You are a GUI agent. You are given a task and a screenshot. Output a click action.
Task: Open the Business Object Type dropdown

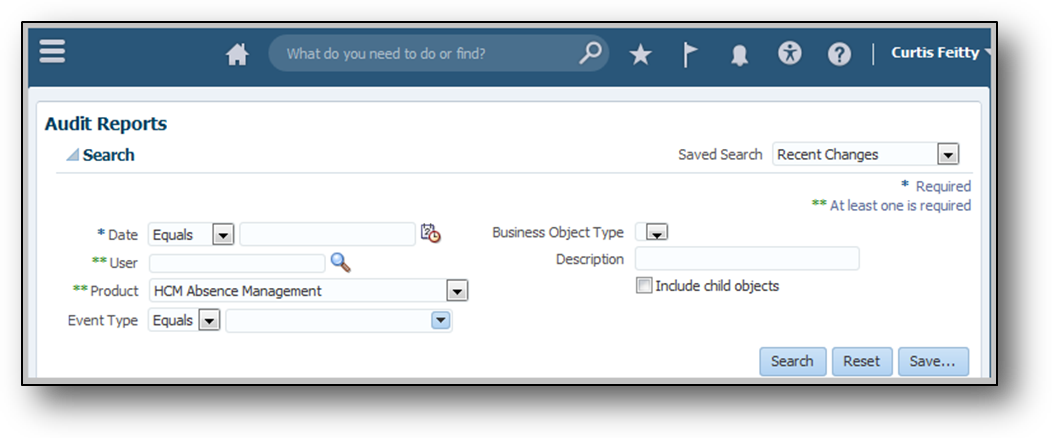656,233
